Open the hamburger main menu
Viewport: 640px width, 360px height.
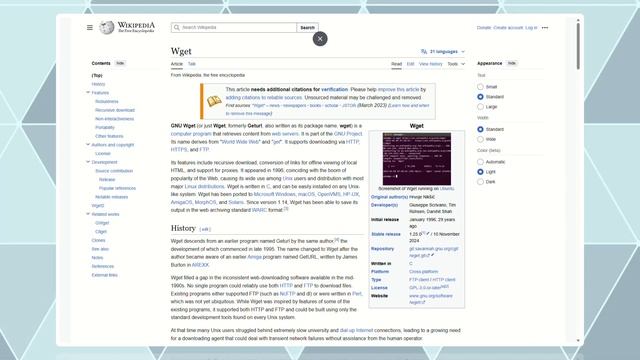(x=90, y=27)
